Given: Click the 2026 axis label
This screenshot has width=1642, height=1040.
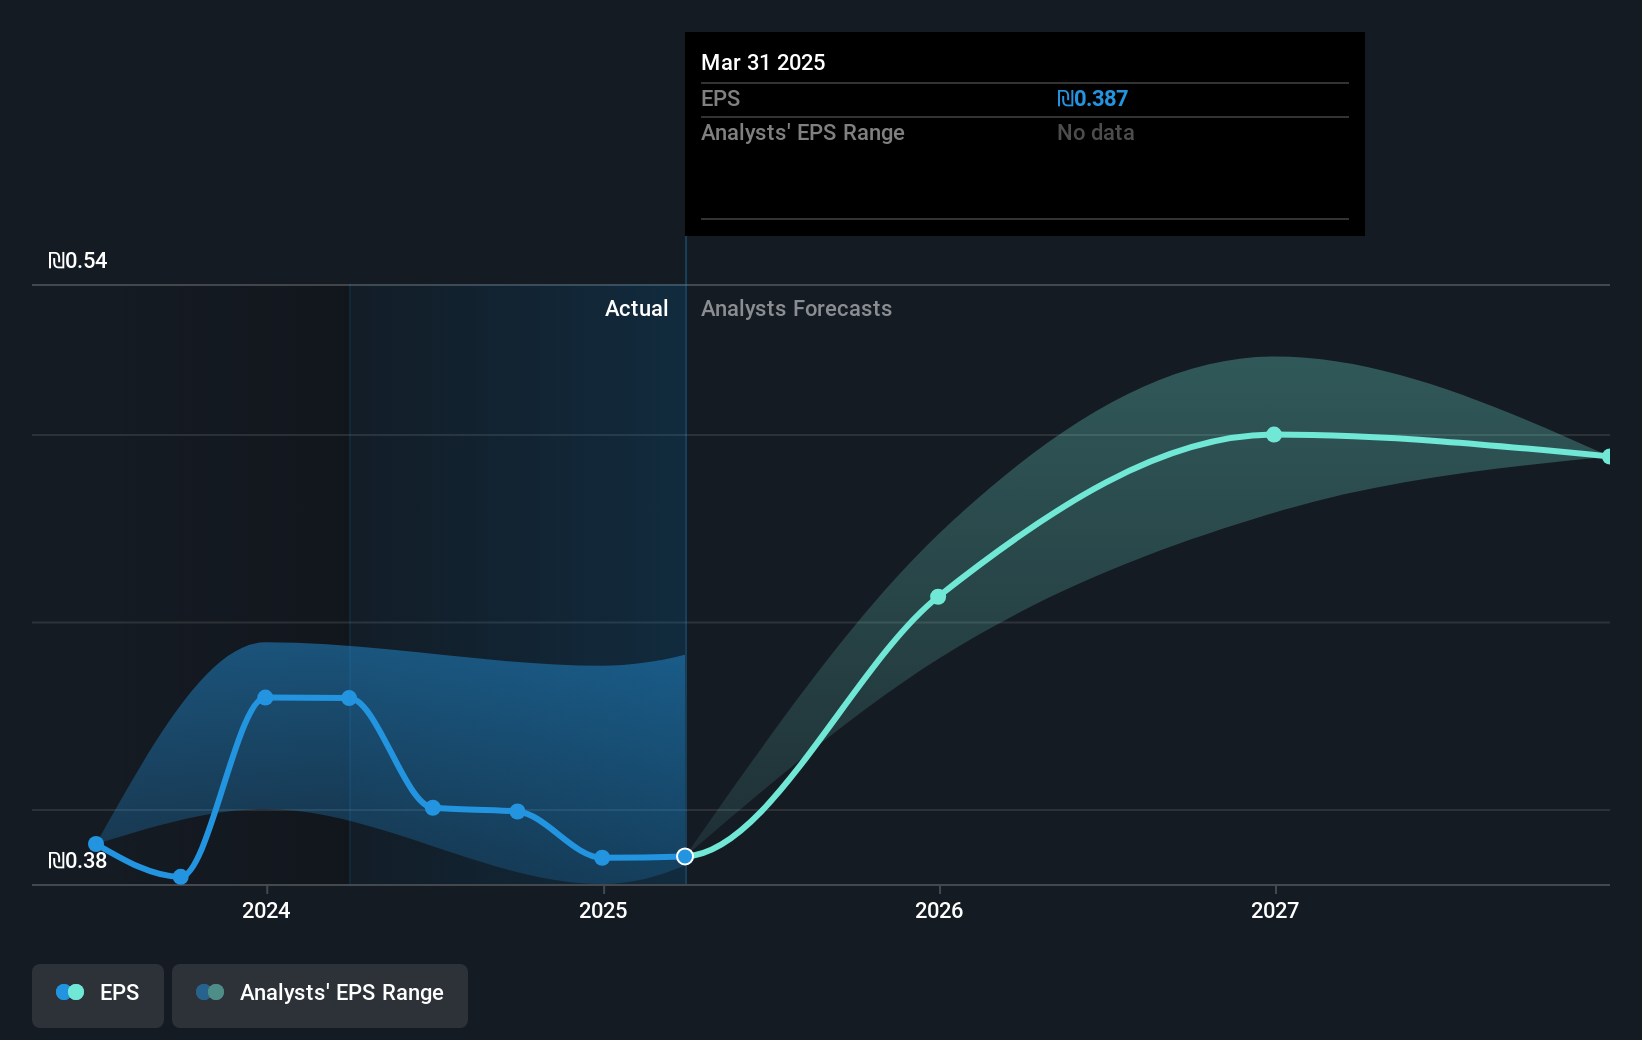Looking at the screenshot, I should (939, 910).
